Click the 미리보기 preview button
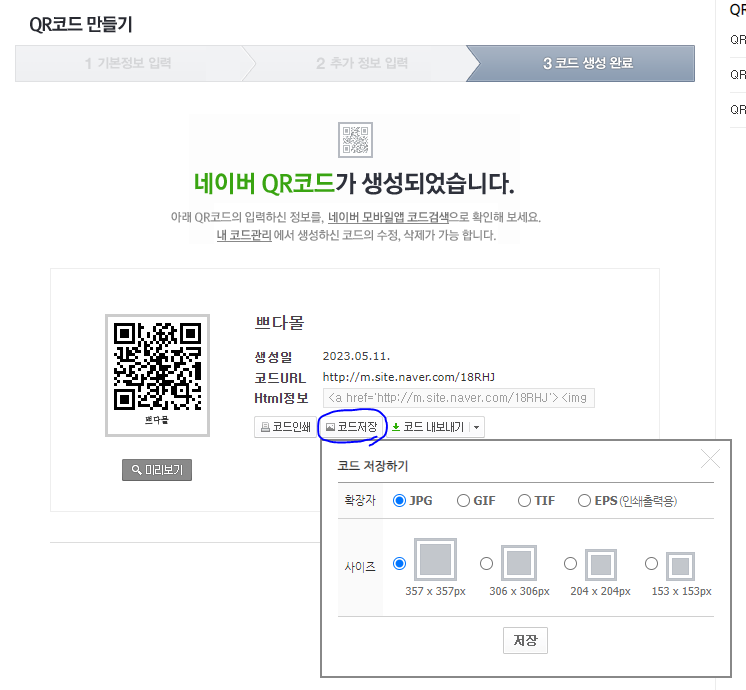Image resolution: width=746 pixels, height=690 pixels. pos(157,470)
